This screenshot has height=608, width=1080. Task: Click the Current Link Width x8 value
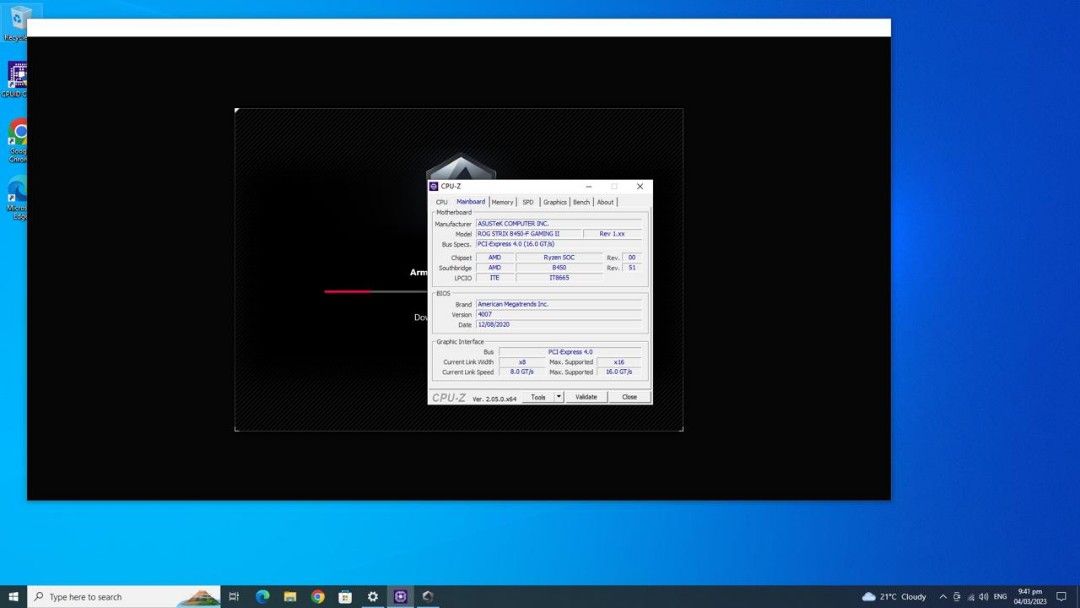tap(522, 361)
